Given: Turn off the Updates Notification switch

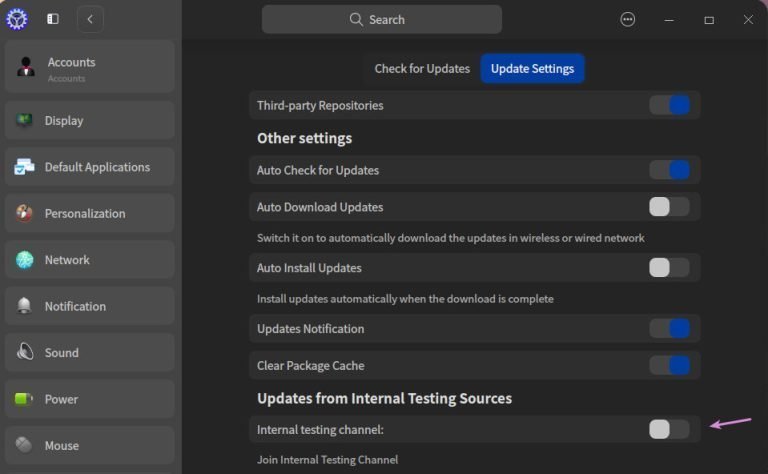Looking at the screenshot, I should 670,328.
